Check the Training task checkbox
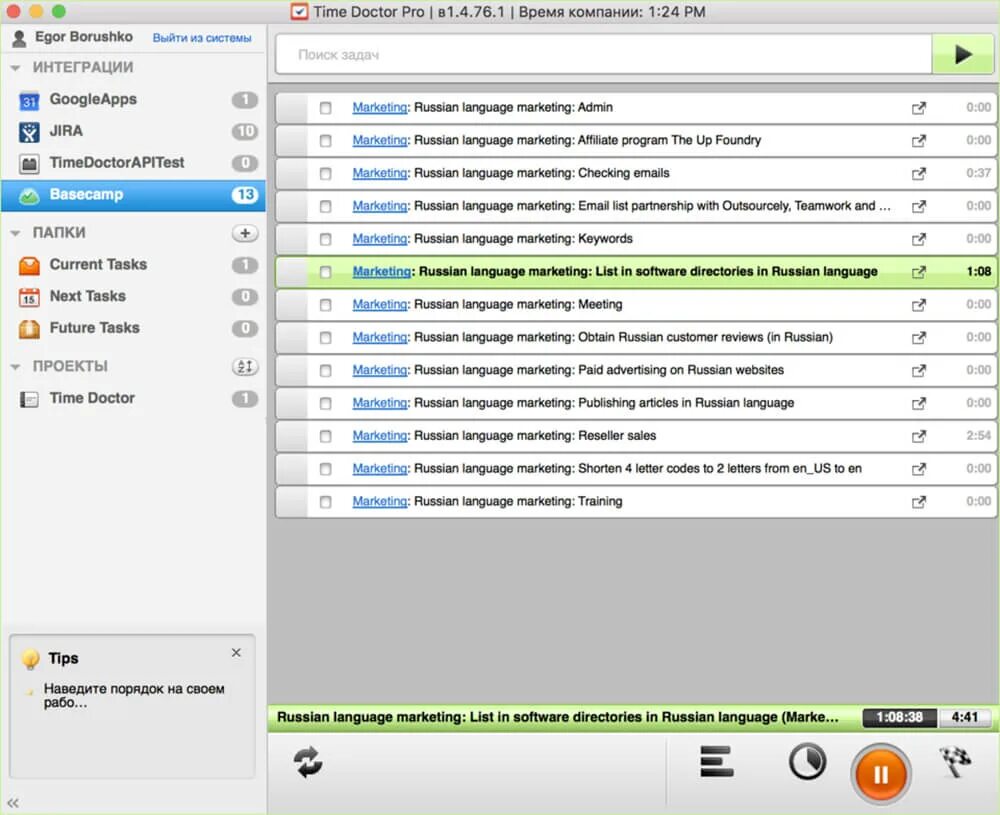The height and width of the screenshot is (815, 1000). (x=325, y=502)
